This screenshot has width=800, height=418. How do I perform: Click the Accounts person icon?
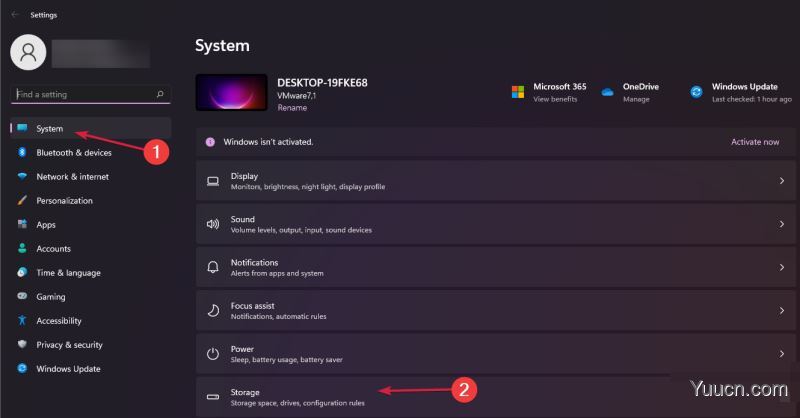pyautogui.click(x=22, y=248)
